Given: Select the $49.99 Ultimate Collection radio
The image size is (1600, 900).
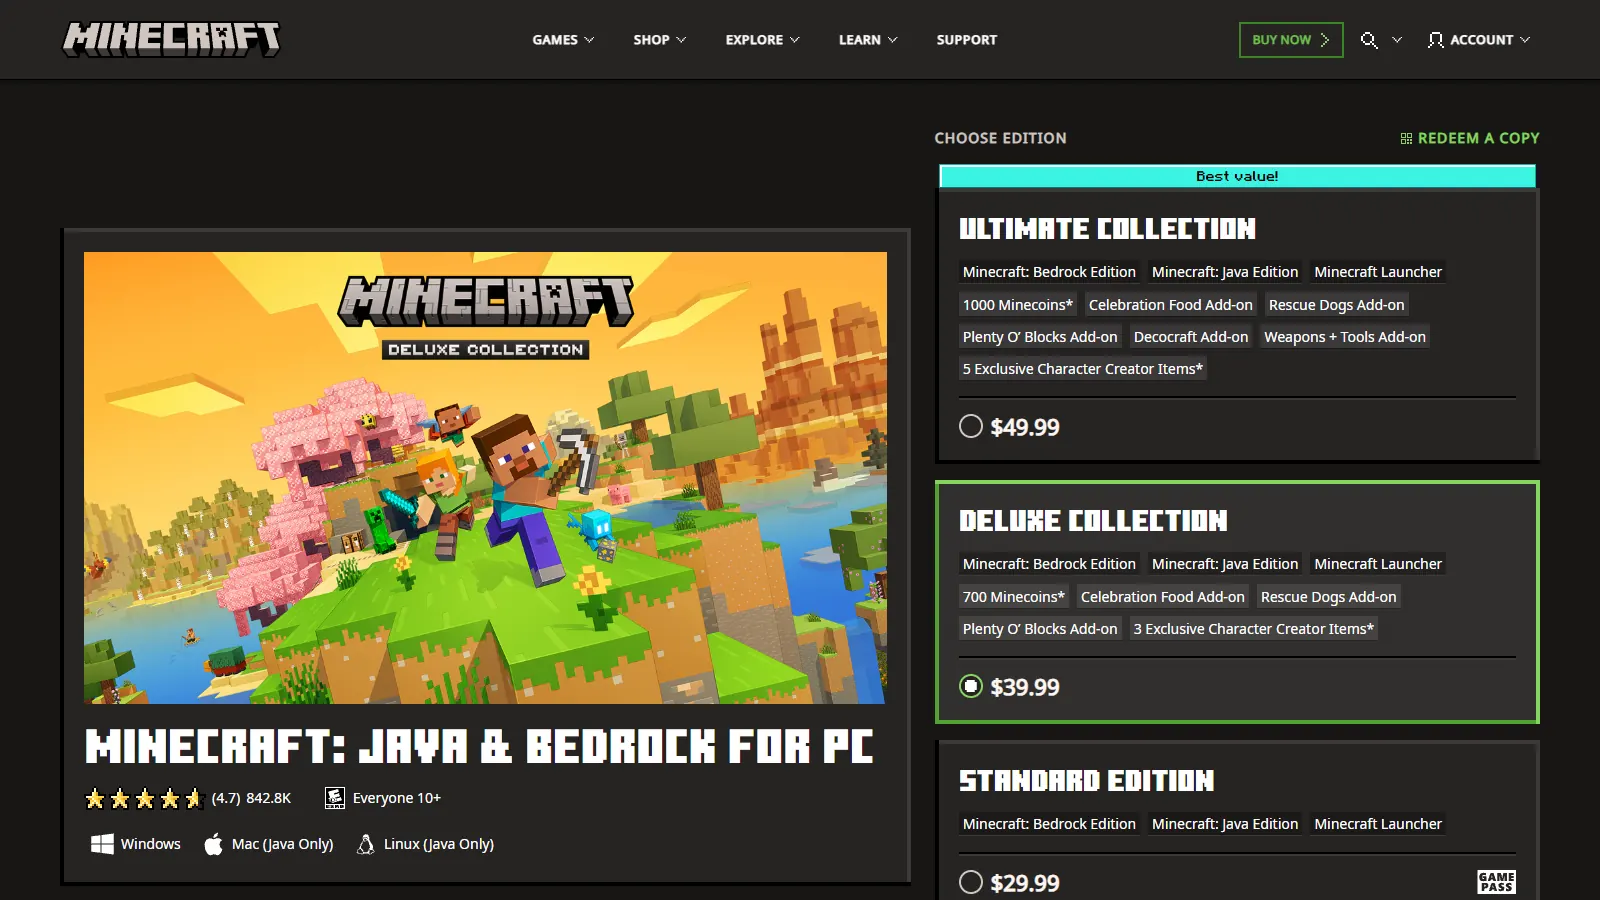Looking at the screenshot, I should click(x=971, y=426).
